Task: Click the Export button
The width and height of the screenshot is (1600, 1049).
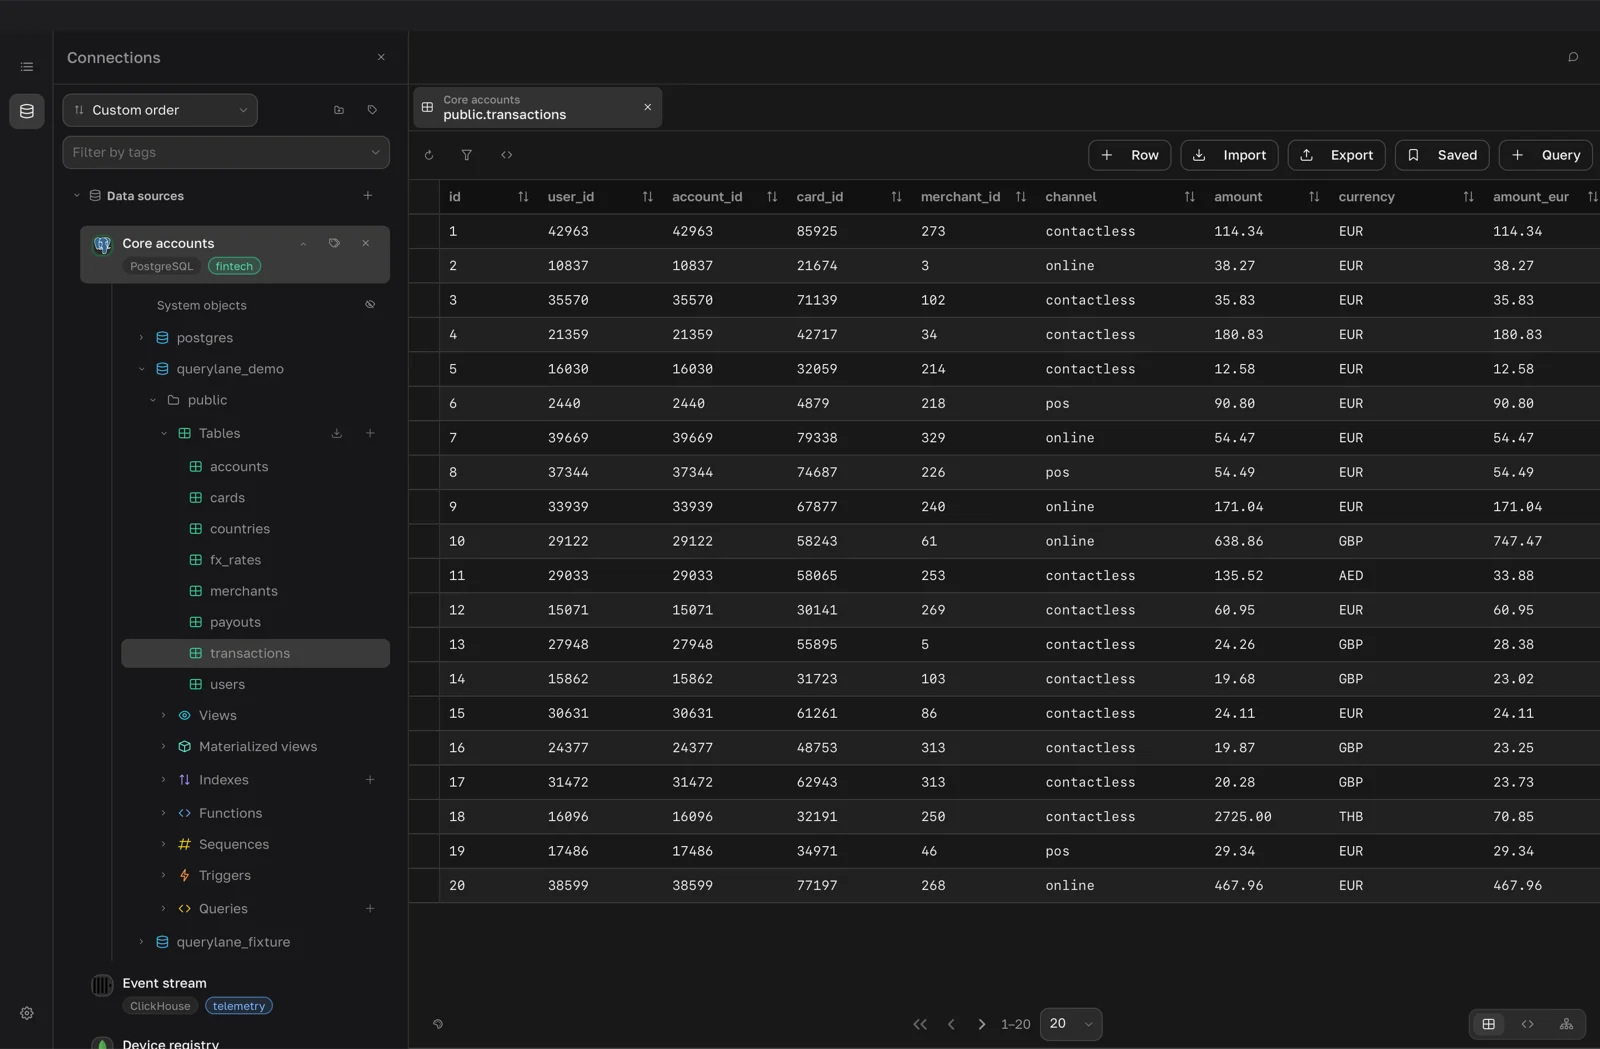Action: click(1337, 155)
